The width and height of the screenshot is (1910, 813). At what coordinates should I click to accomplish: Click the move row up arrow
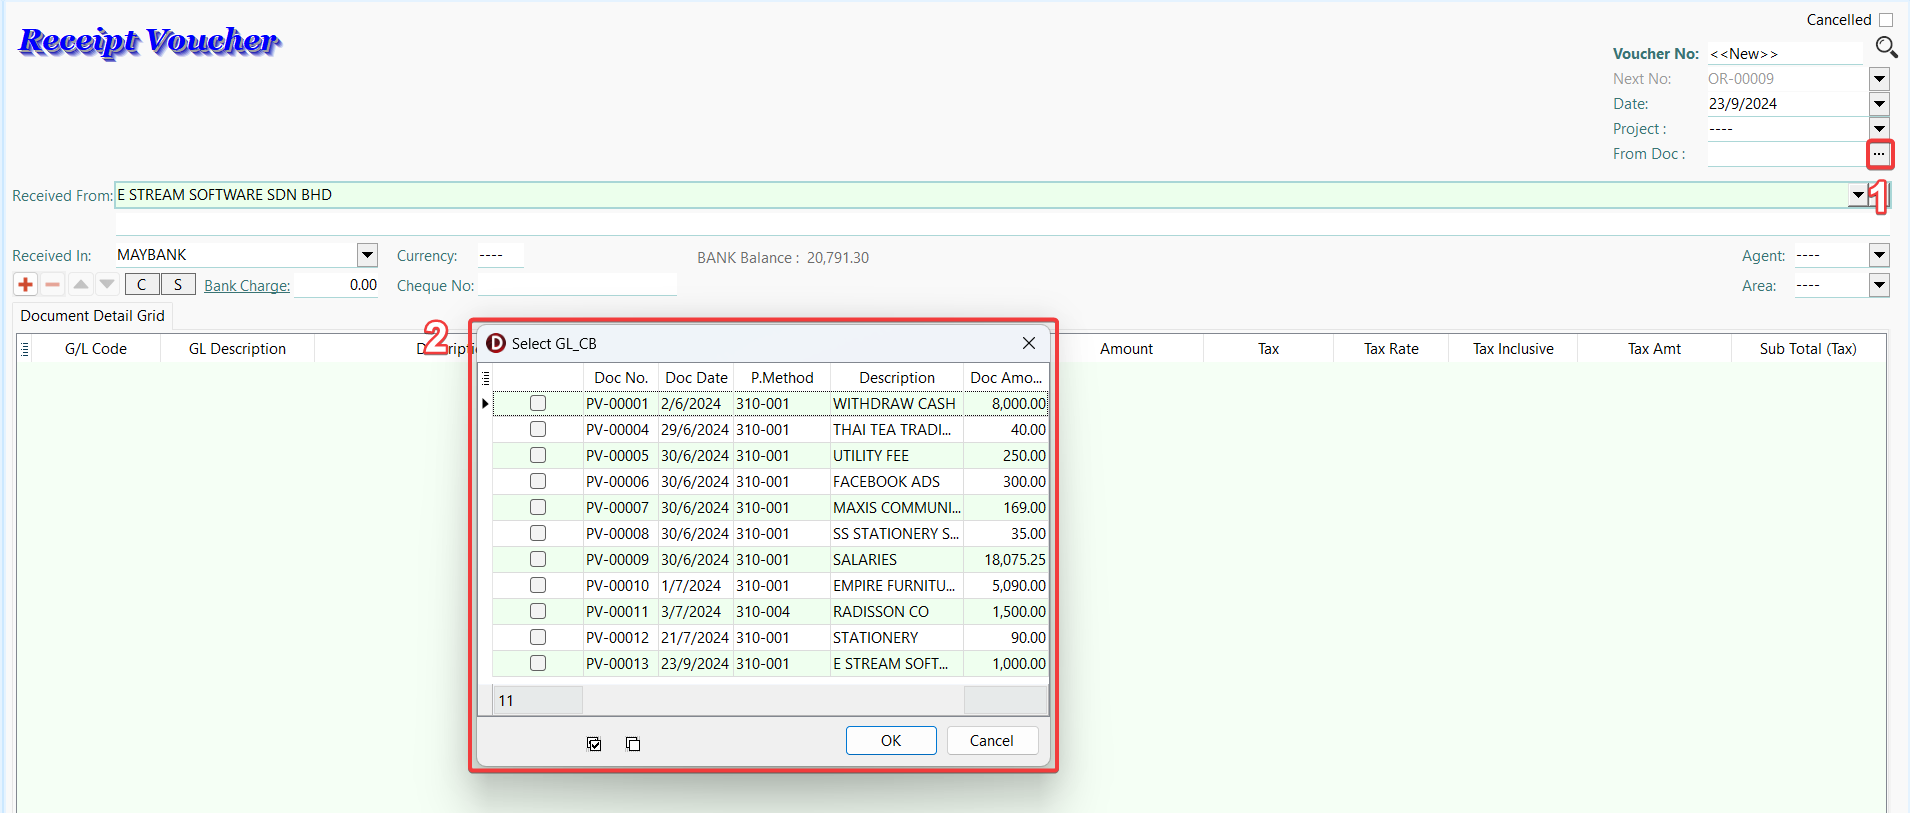pos(81,285)
